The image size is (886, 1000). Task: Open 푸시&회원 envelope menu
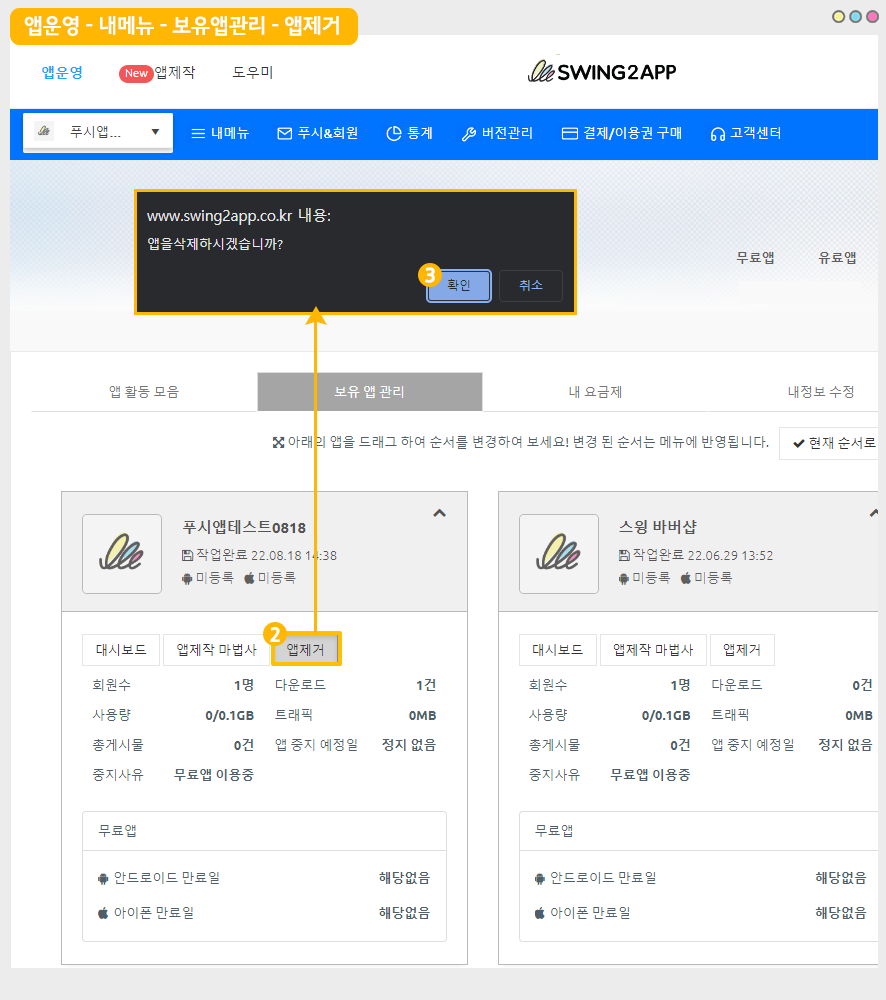coord(317,133)
